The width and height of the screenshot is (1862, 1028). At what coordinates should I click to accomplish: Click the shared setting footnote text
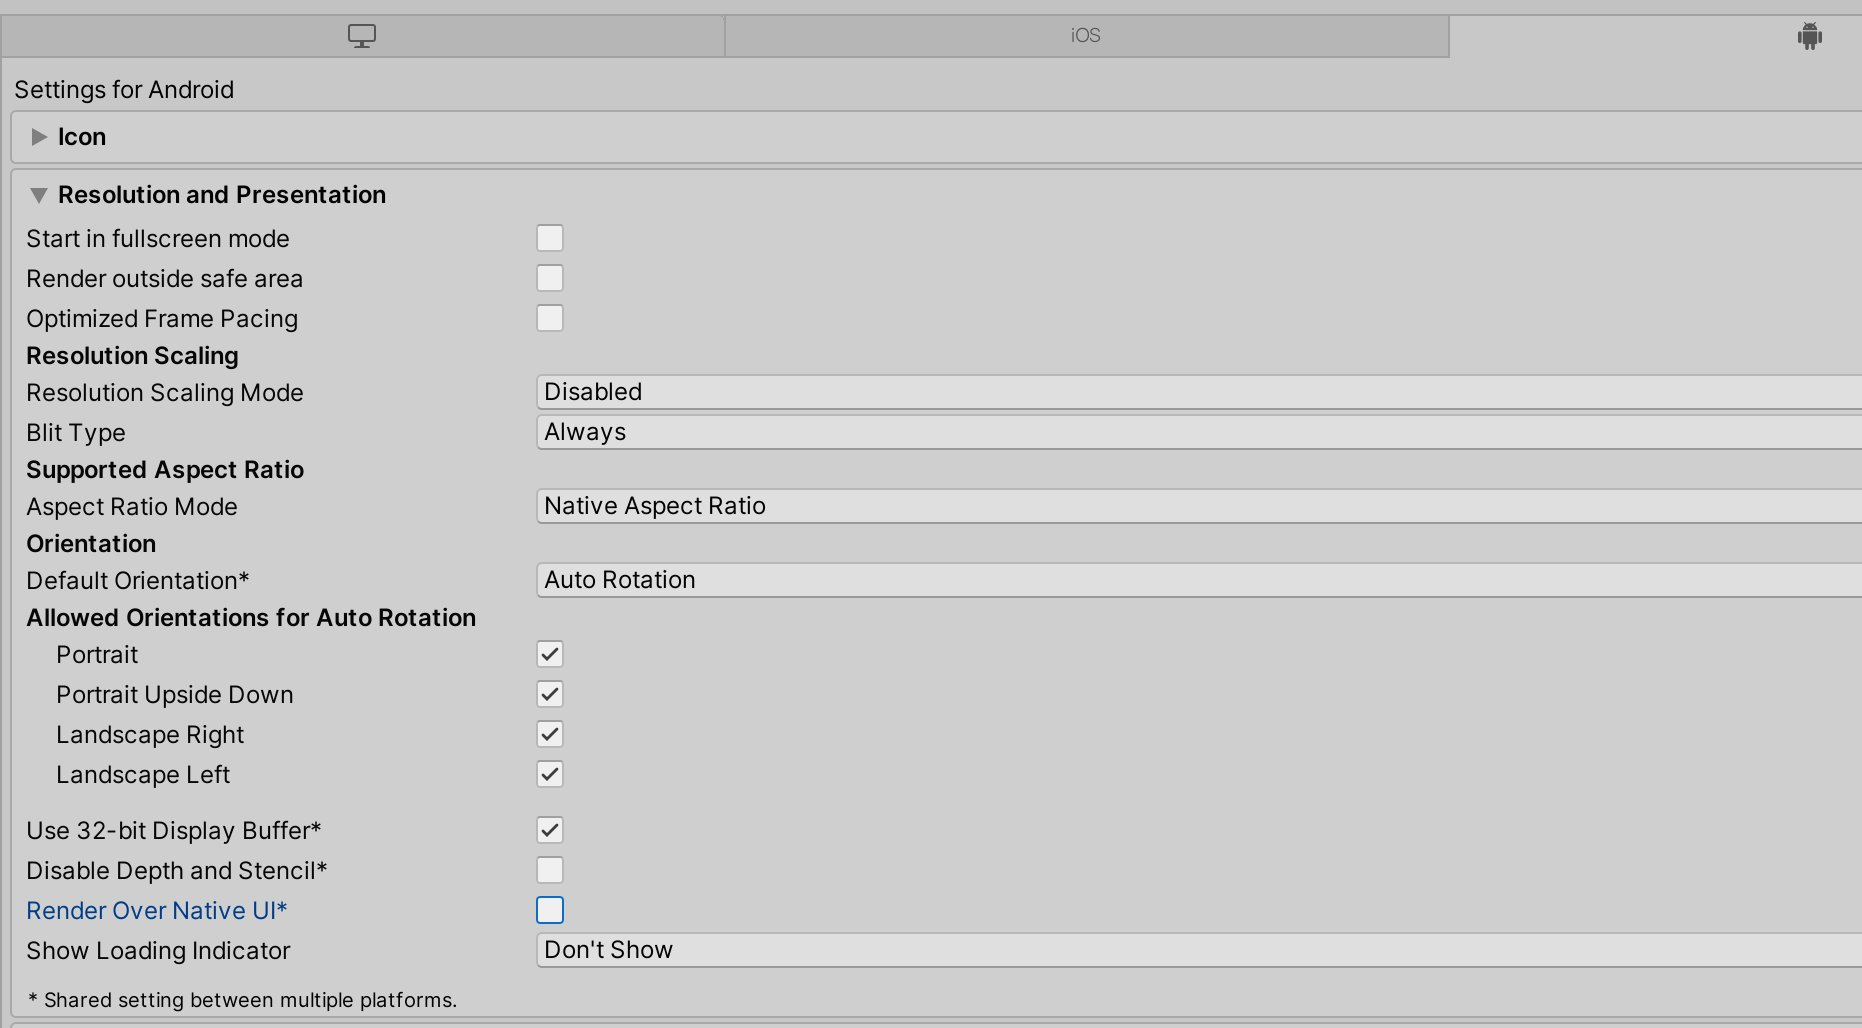(242, 1000)
